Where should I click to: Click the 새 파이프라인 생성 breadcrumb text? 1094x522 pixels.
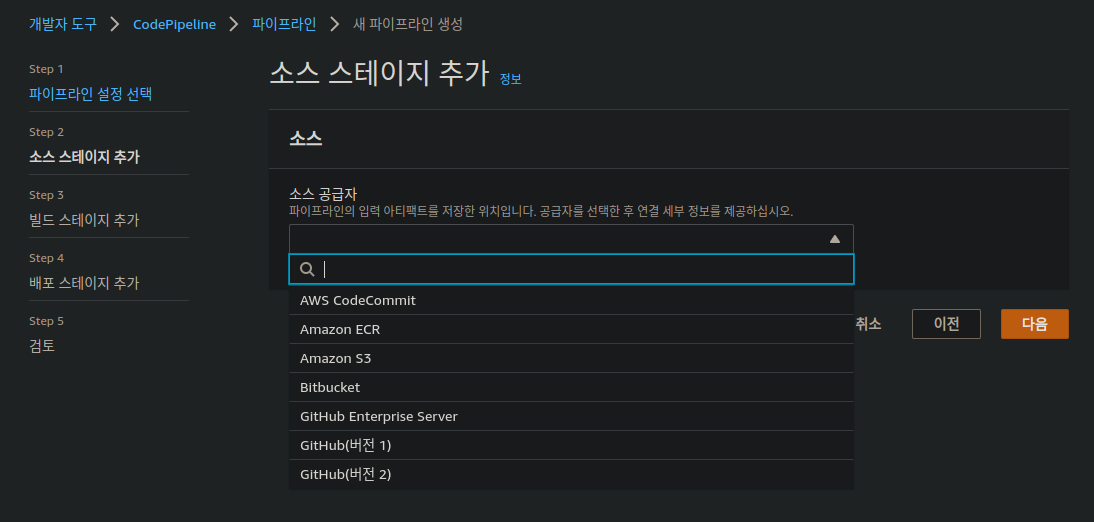pyautogui.click(x=408, y=24)
